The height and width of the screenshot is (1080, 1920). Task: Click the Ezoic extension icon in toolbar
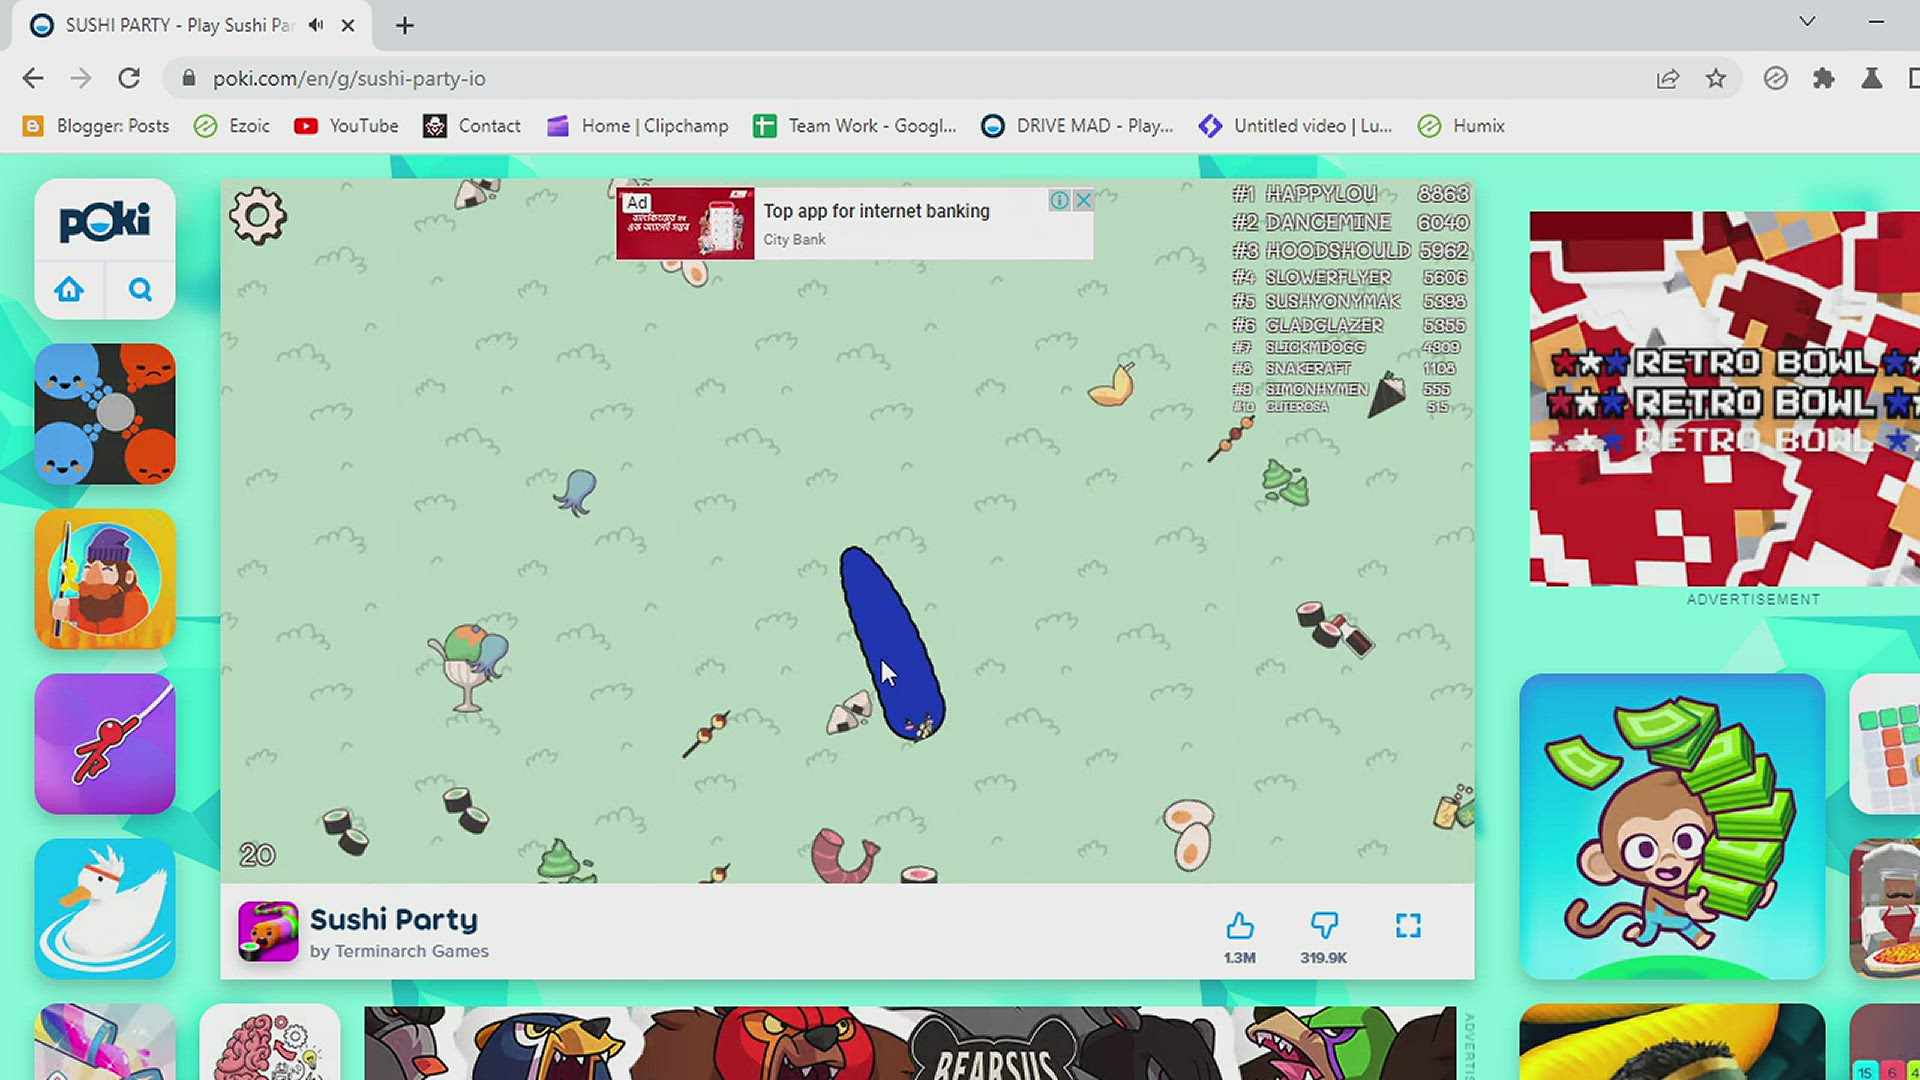click(1776, 78)
